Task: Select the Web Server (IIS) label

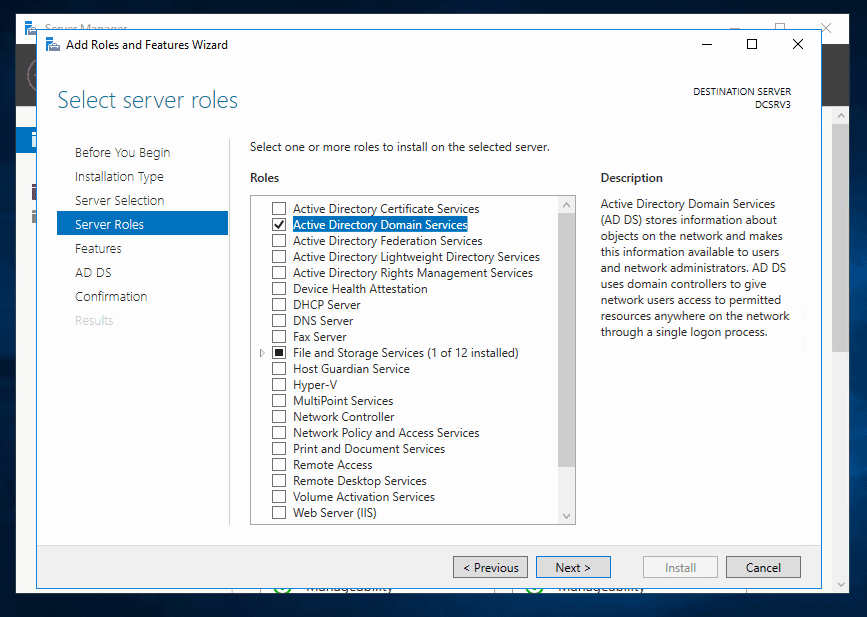Action: pyautogui.click(x=335, y=513)
